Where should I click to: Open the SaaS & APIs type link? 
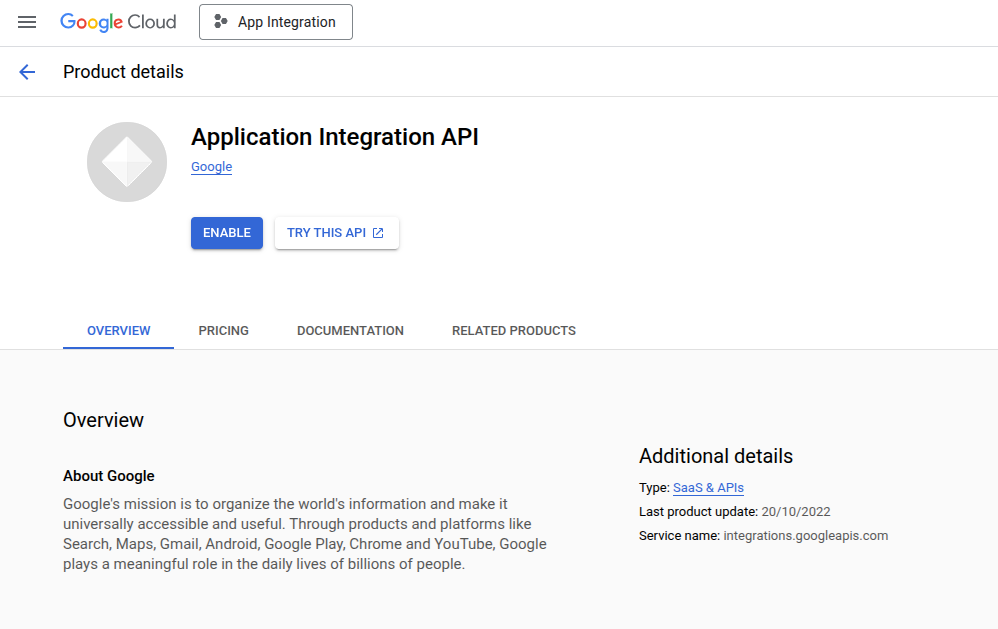point(708,488)
